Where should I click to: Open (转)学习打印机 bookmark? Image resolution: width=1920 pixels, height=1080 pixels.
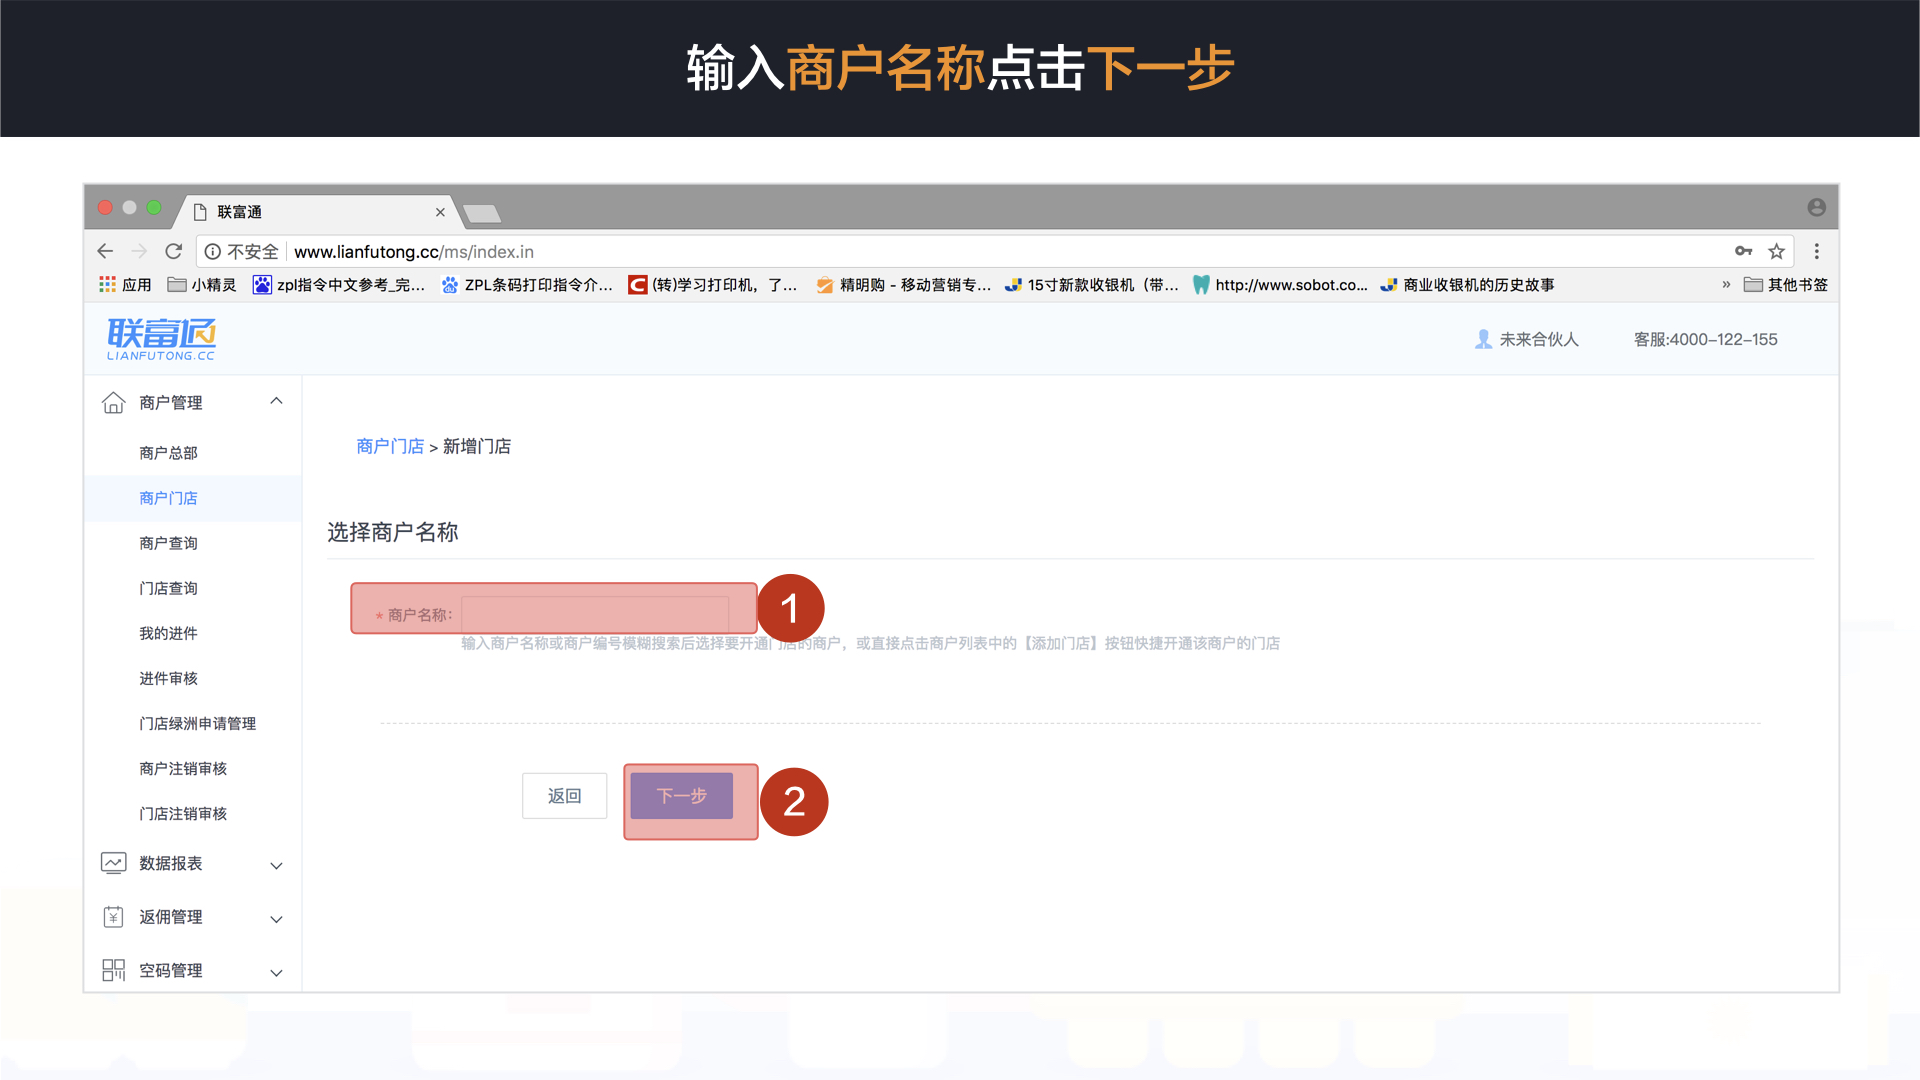tap(713, 285)
